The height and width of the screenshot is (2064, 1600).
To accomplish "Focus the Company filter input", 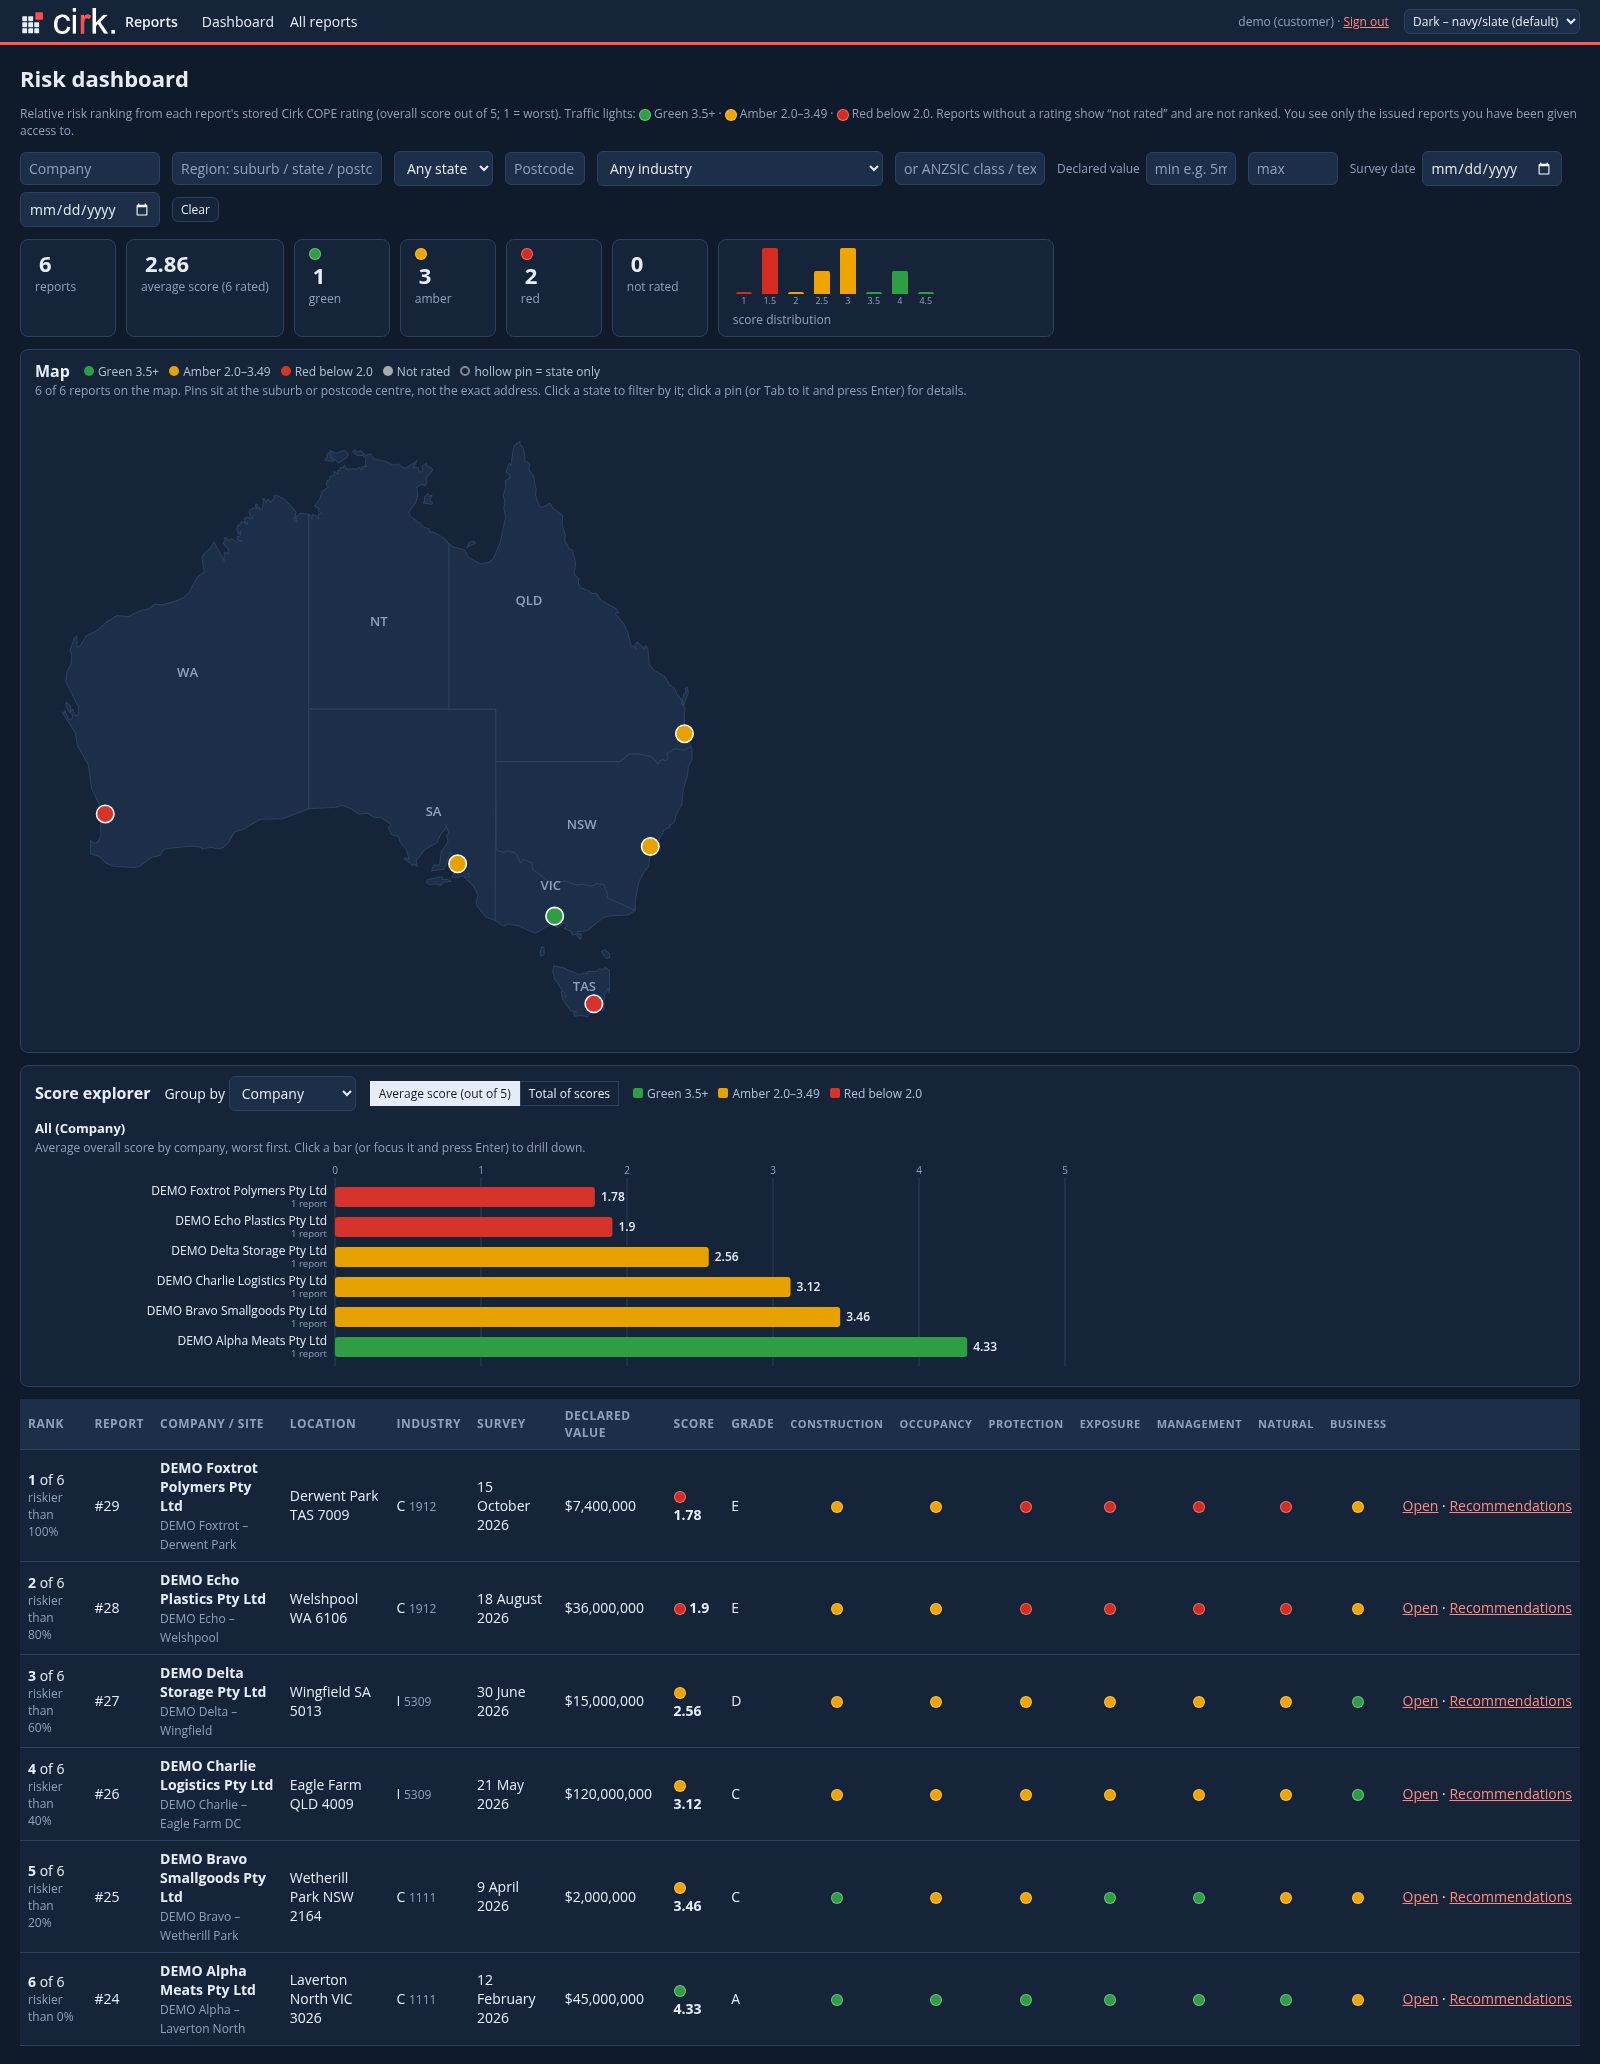I will [90, 169].
